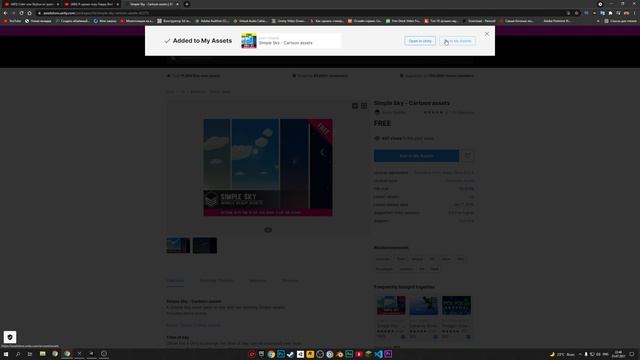Open the Free Stock Video bookmark

[x=402, y=21]
